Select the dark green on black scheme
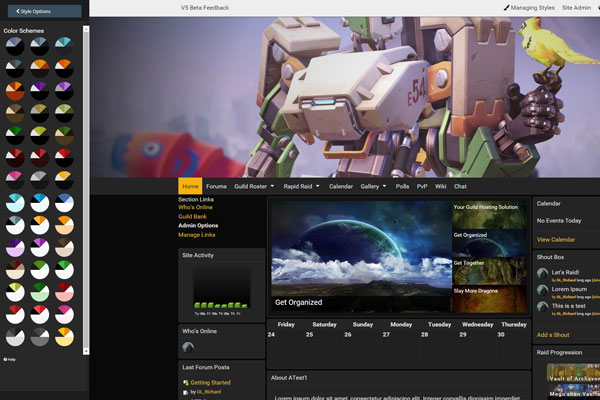This screenshot has width=600, height=400. [15, 136]
